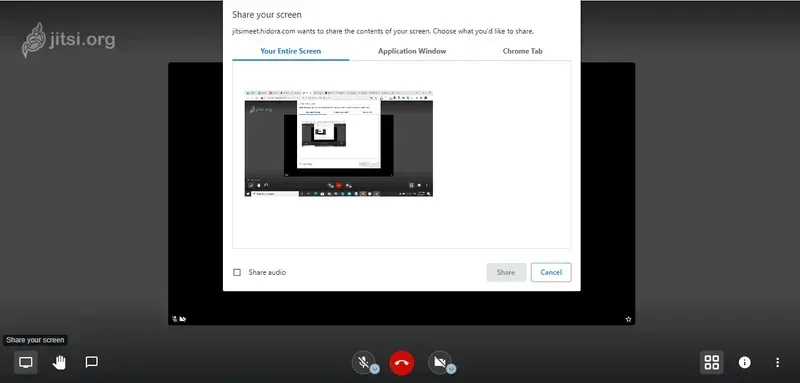800x383 pixels.
Task: Click the Share your screen monitor icon
Action: point(26,362)
